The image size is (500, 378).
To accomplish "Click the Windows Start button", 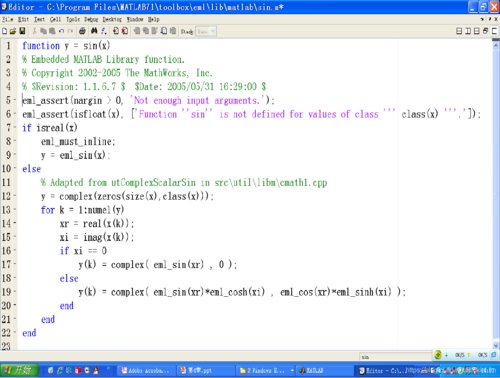I will tap(19, 370).
